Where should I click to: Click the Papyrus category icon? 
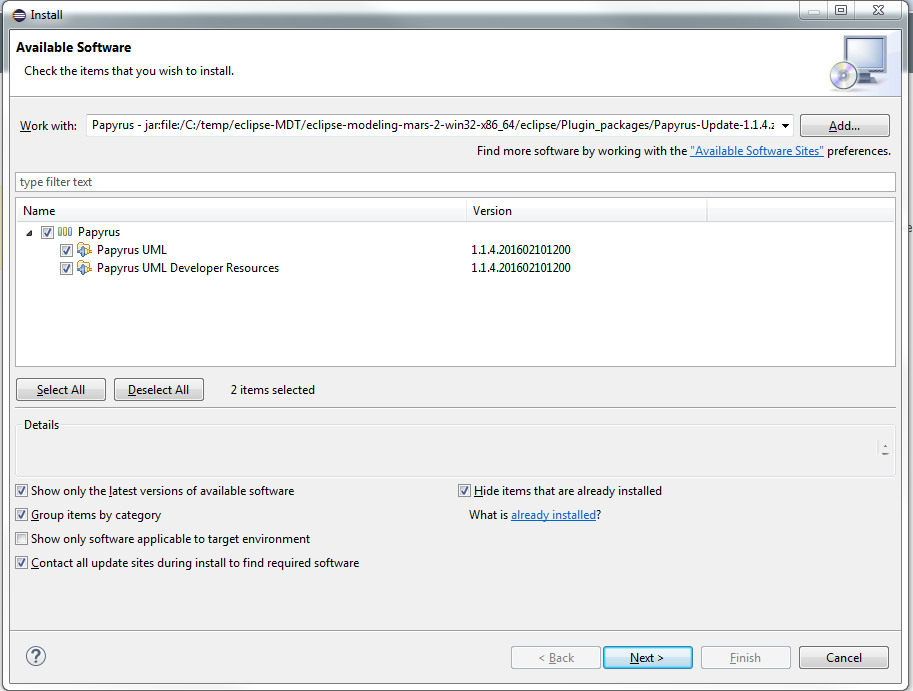pyautogui.click(x=65, y=232)
